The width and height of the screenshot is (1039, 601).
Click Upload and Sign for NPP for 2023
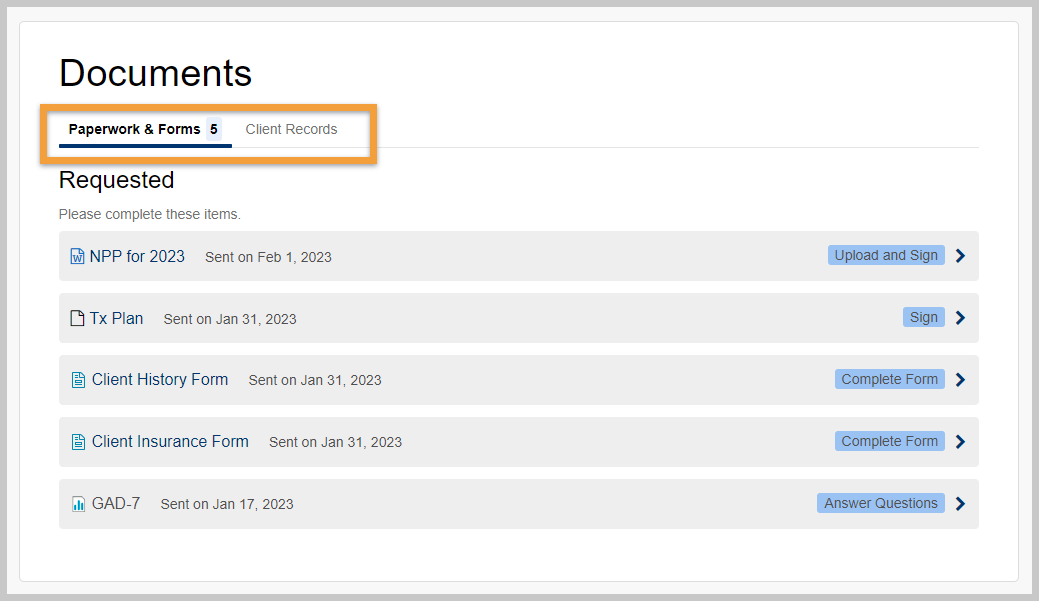pyautogui.click(x=886, y=255)
